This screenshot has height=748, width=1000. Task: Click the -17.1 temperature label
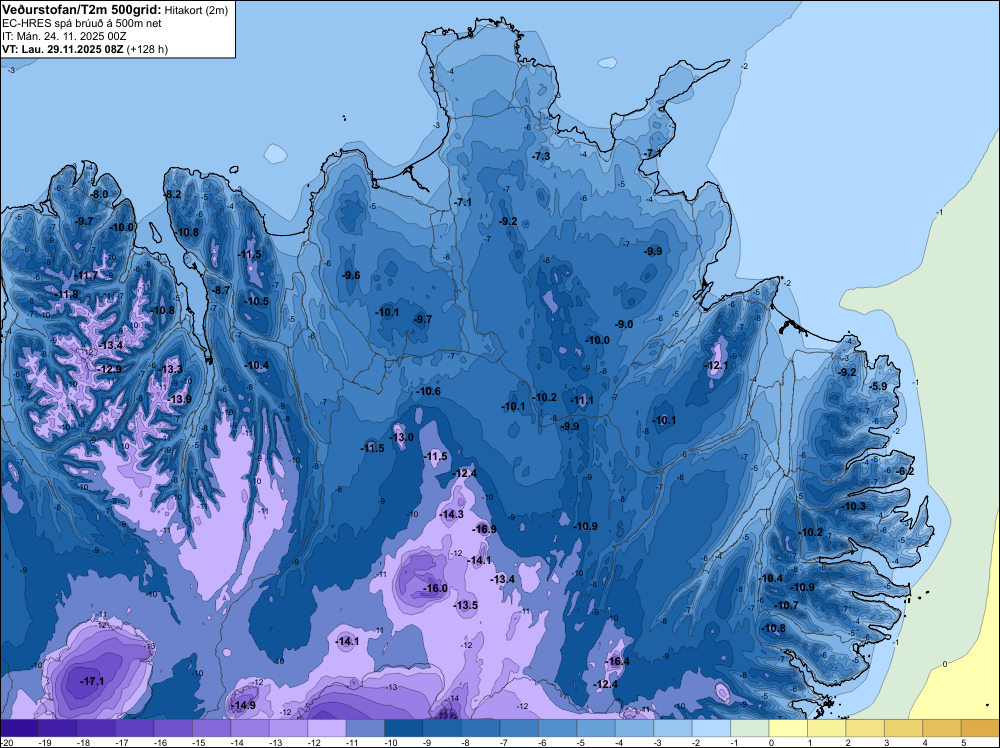pyautogui.click(x=92, y=681)
